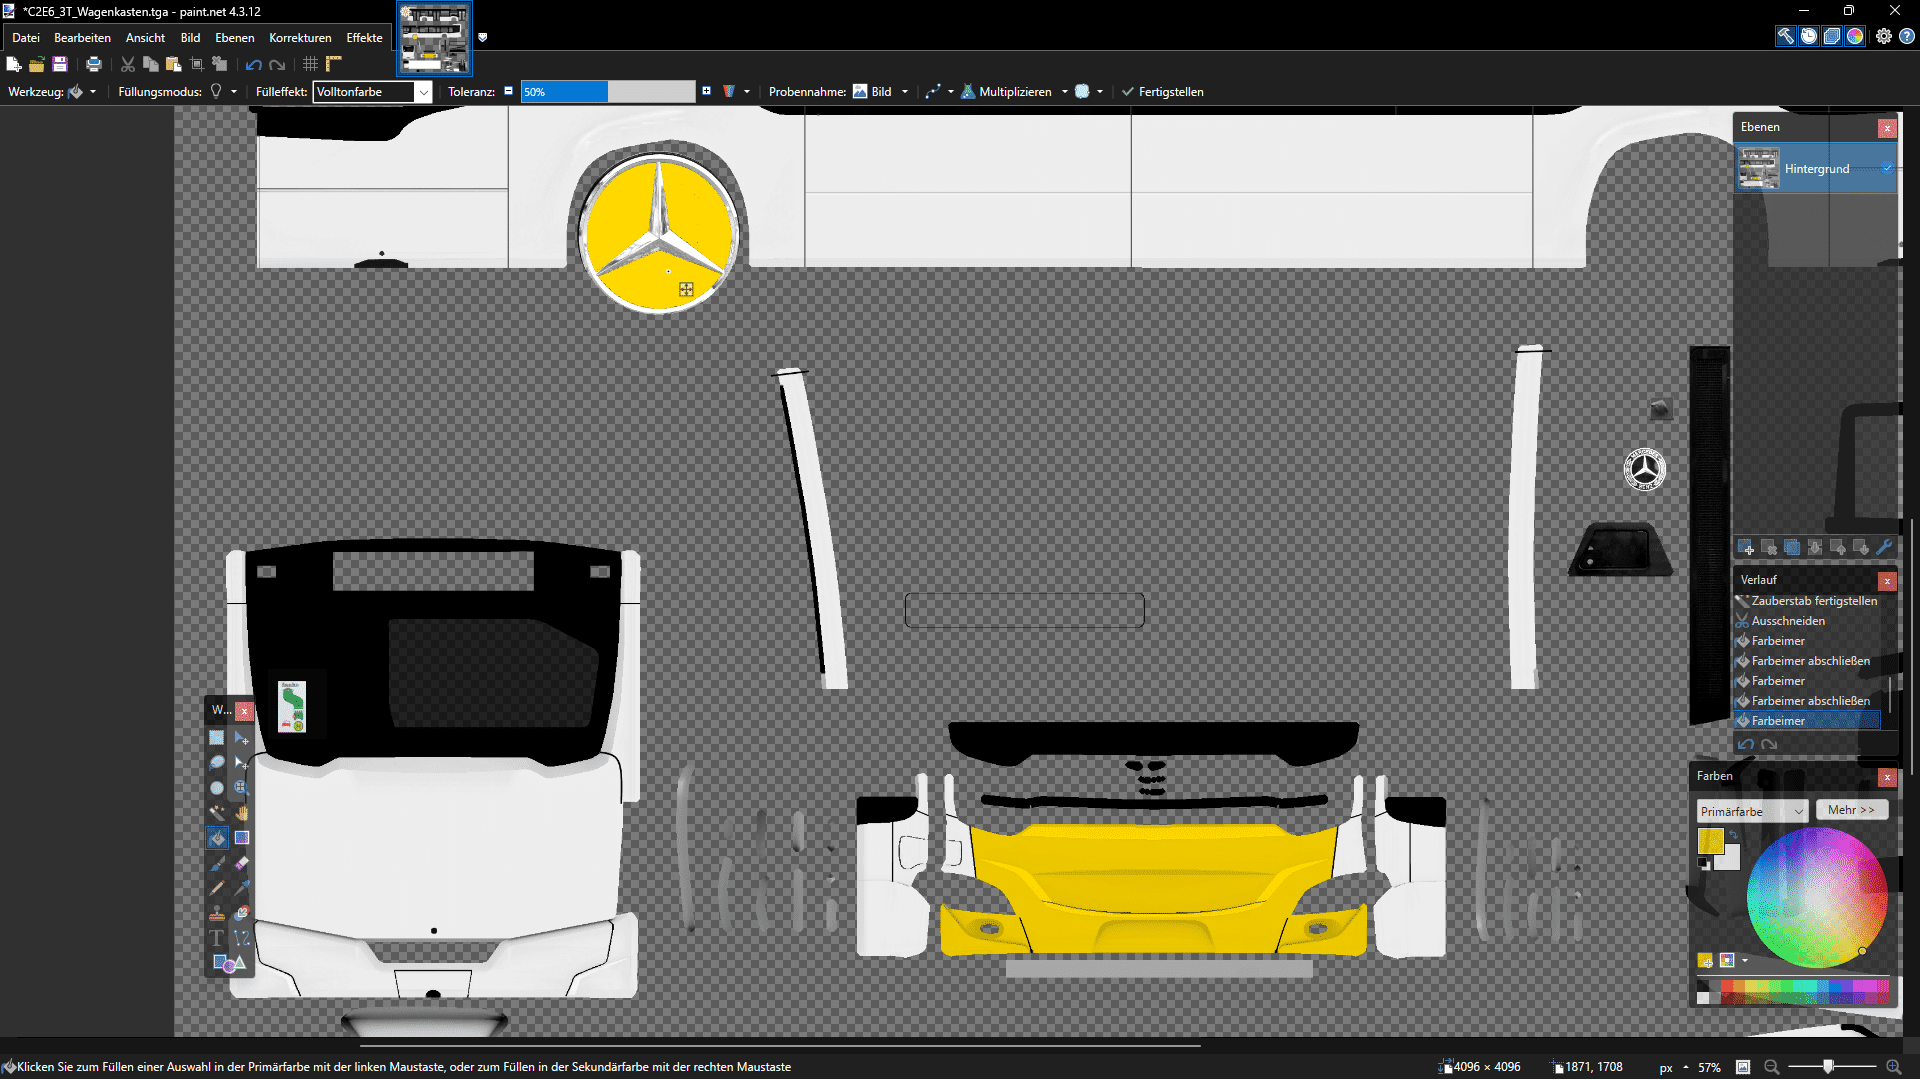Screen dimensions: 1920x1080
Task: Select the Text tool
Action: (217, 937)
